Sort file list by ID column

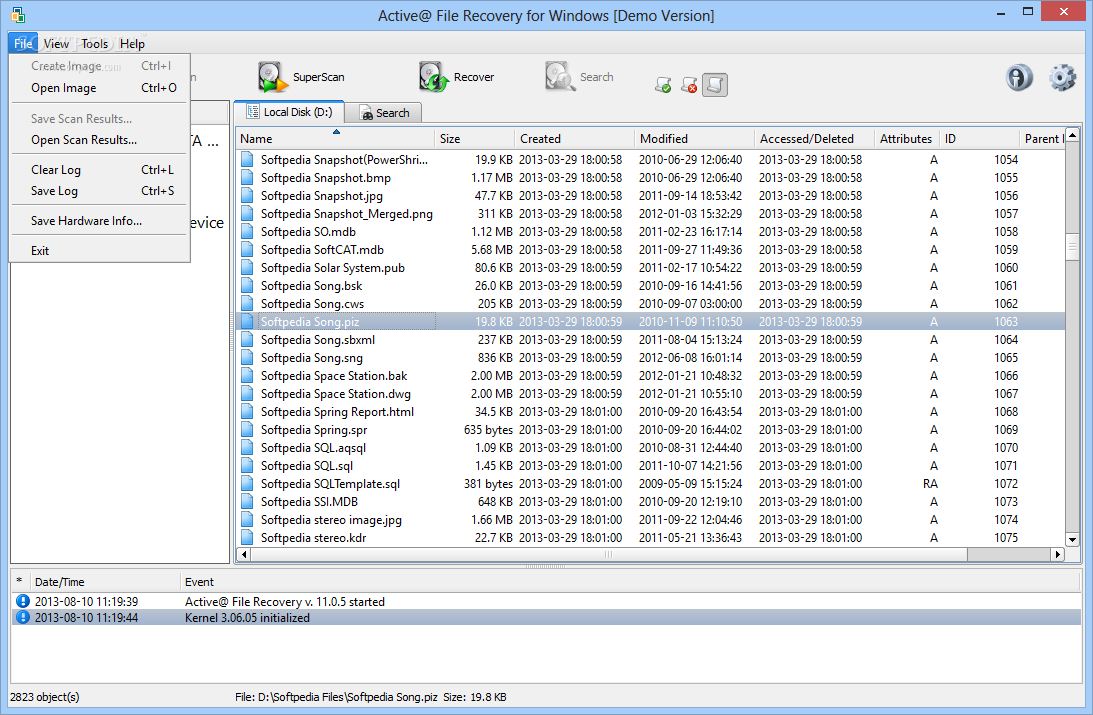[979, 139]
